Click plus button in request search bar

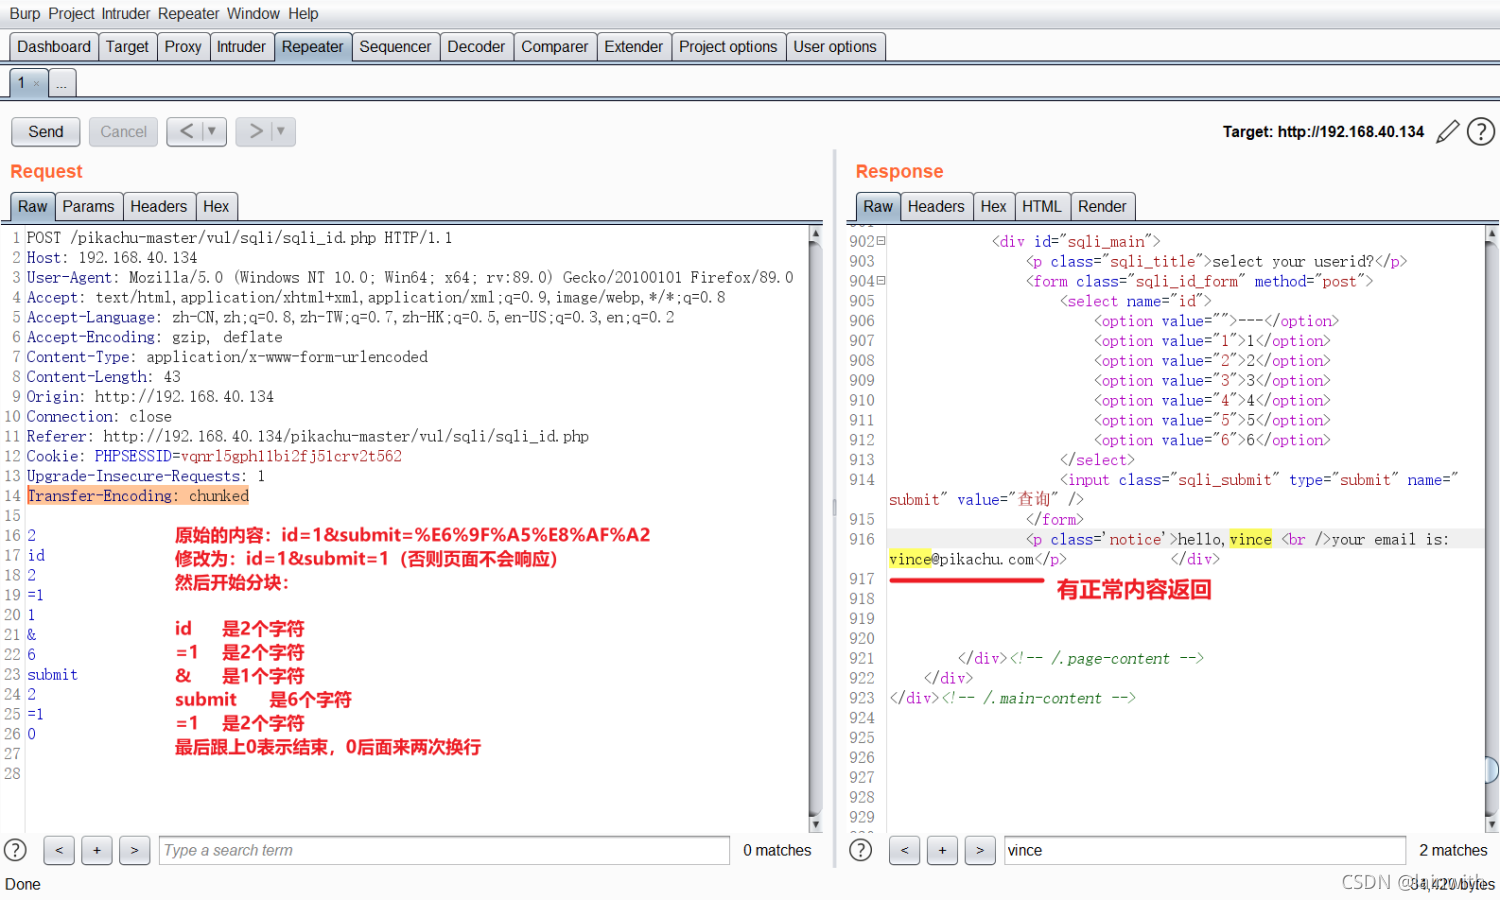click(97, 850)
